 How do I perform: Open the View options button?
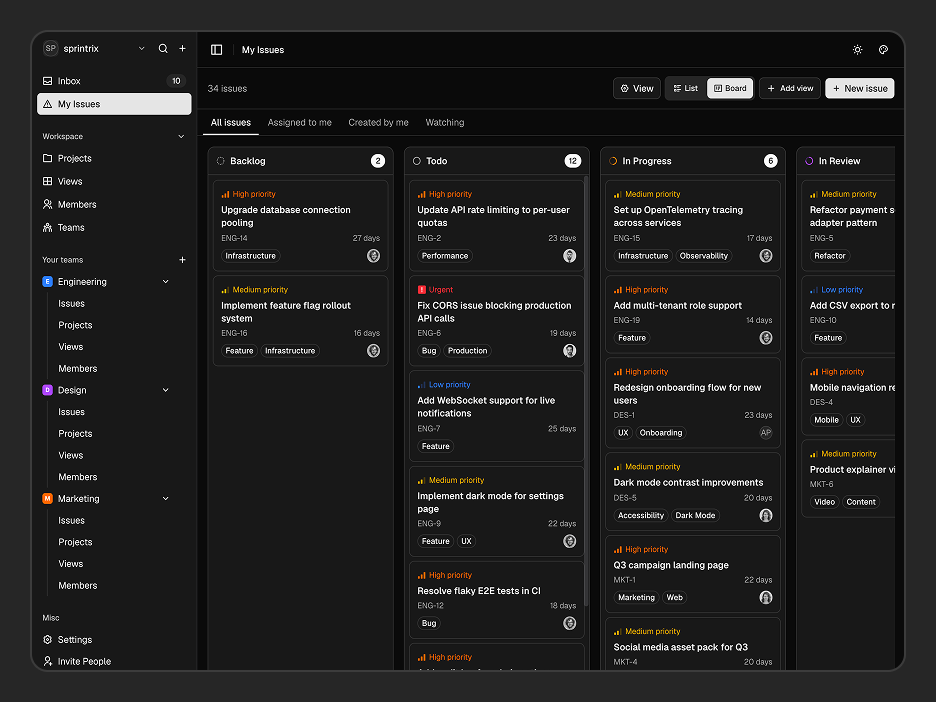(x=637, y=88)
